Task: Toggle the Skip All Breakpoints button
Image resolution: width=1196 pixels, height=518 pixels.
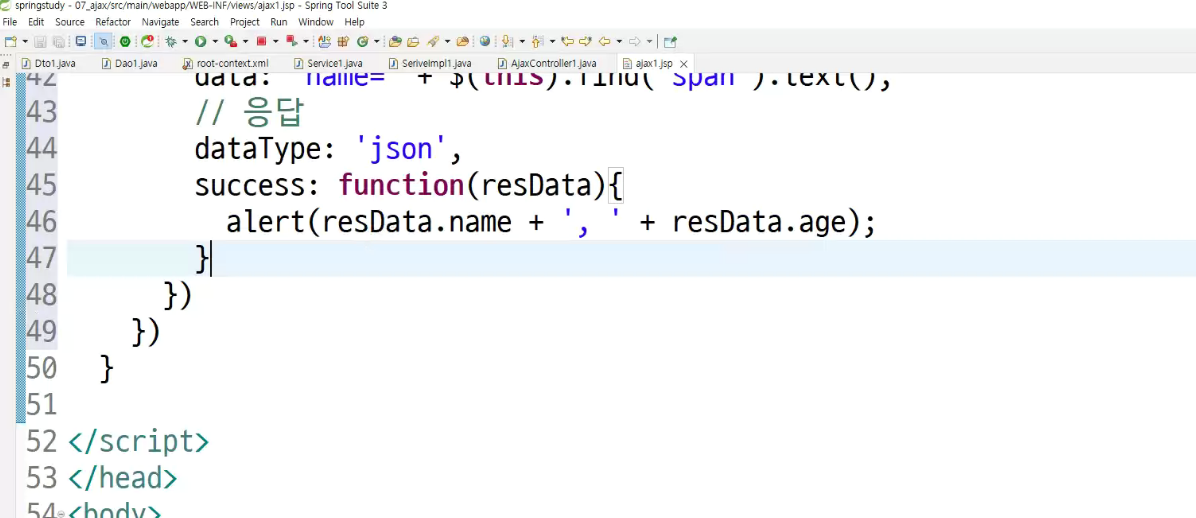Action: [x=103, y=41]
